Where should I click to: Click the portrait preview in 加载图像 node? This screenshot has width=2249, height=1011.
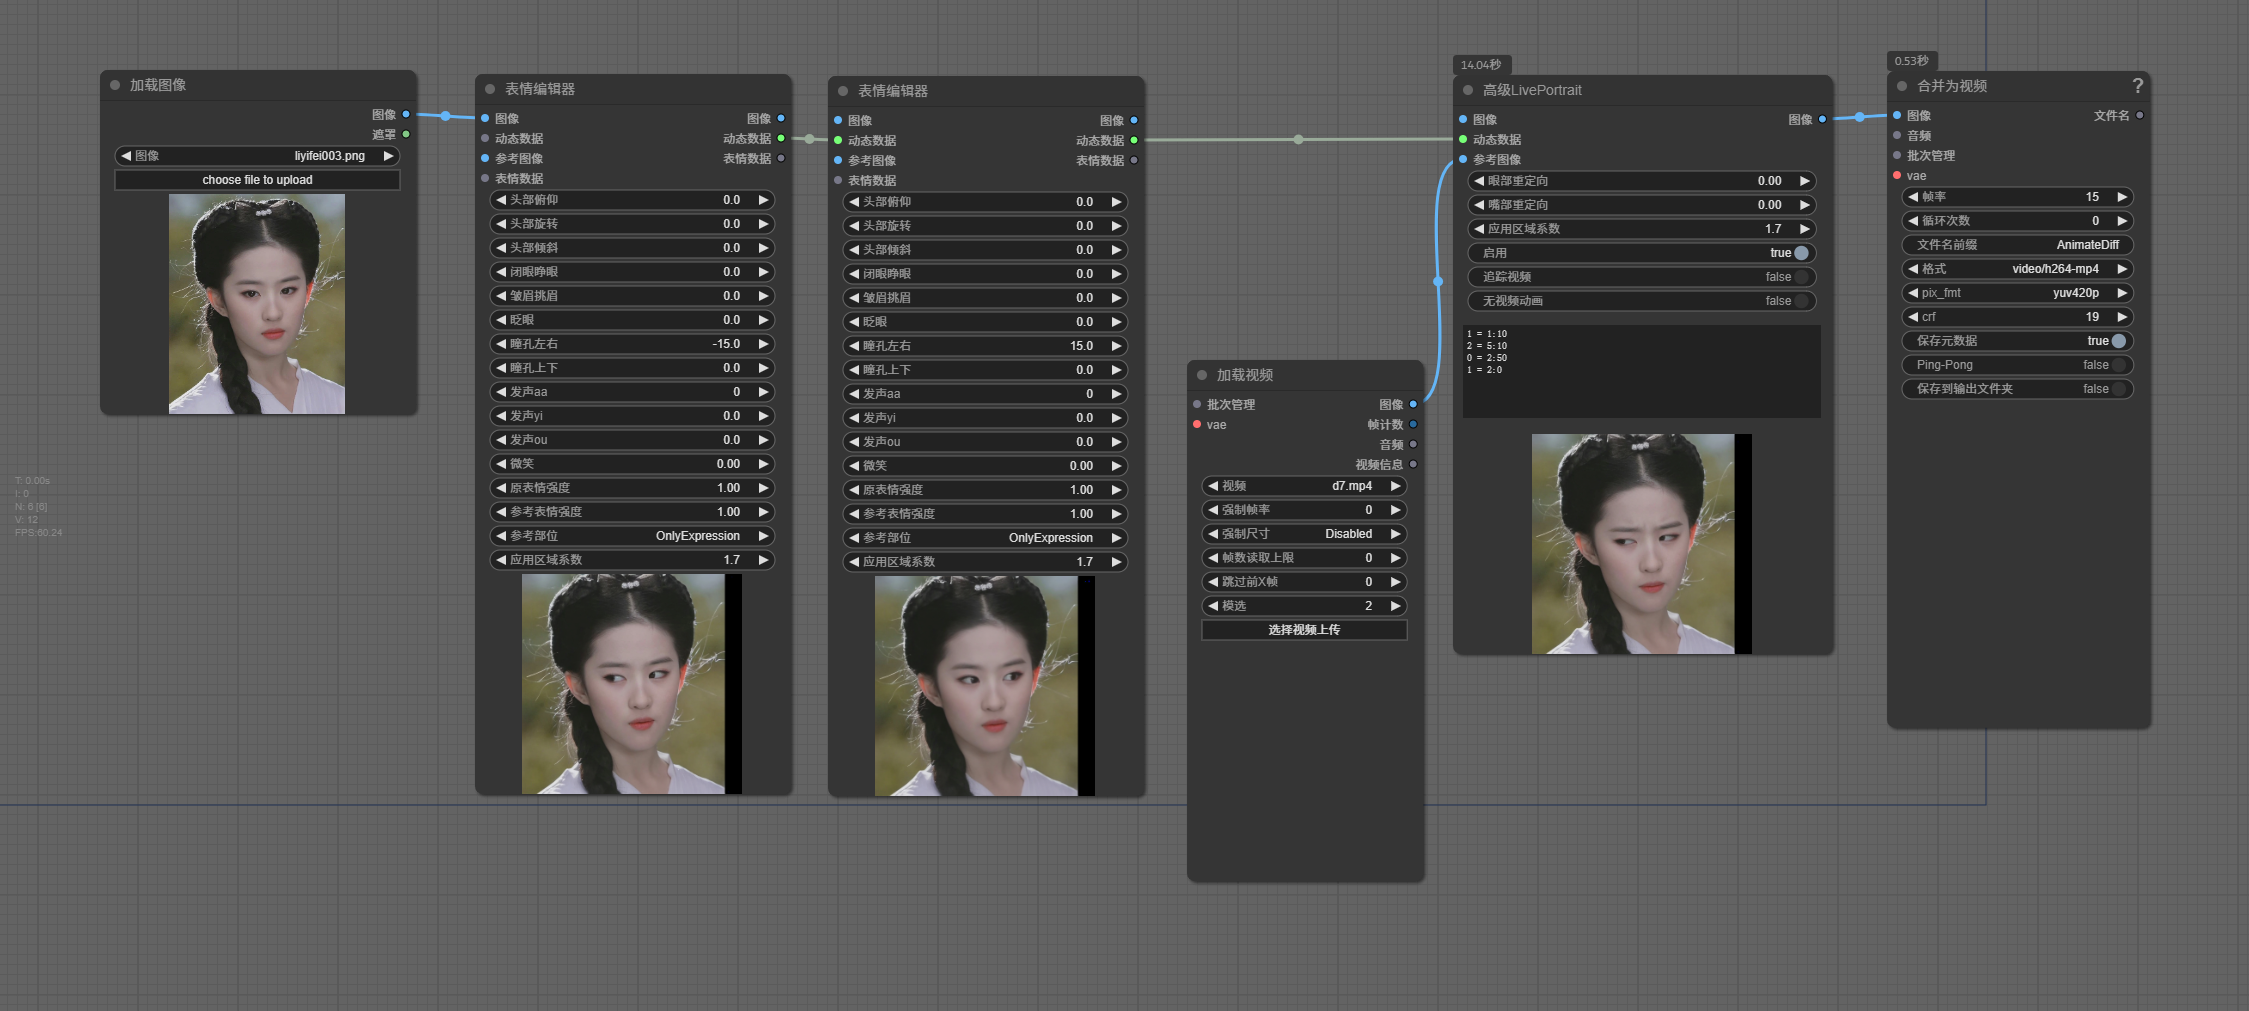coord(257,304)
